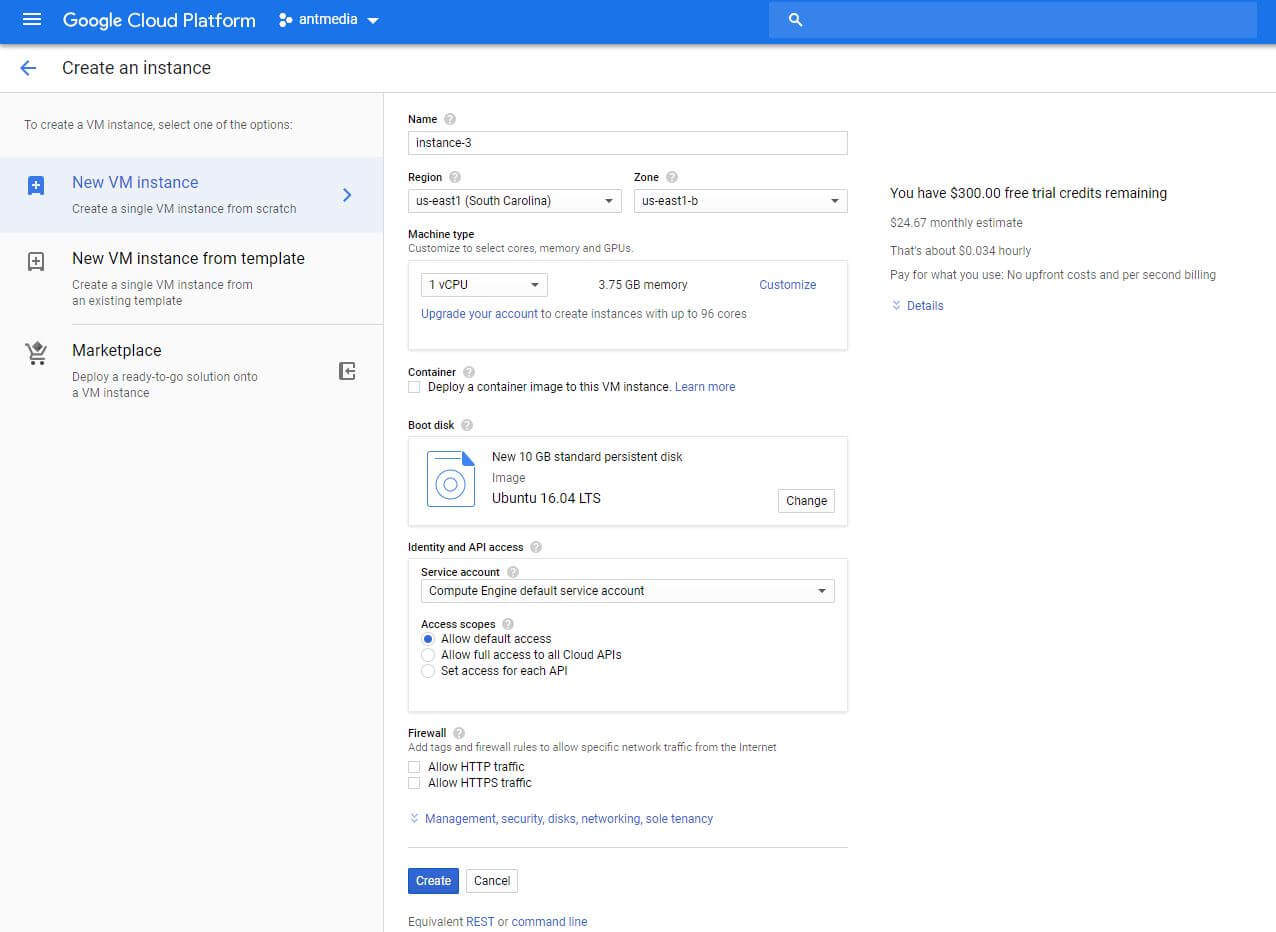Click the Upgrade your account link

pos(479,314)
